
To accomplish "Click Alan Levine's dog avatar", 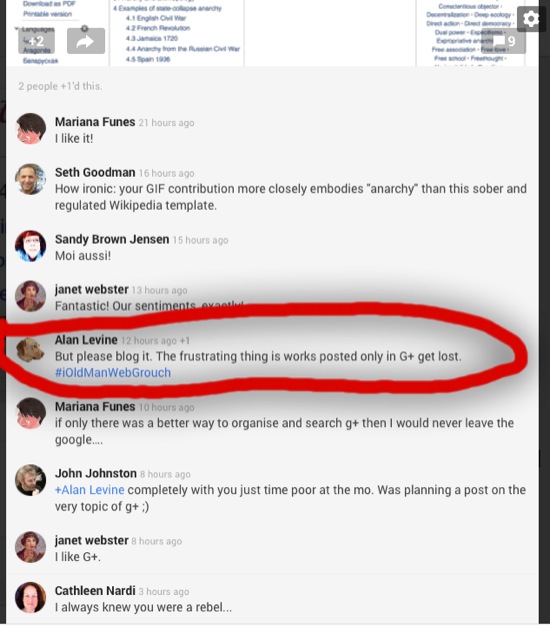I will (30, 349).
